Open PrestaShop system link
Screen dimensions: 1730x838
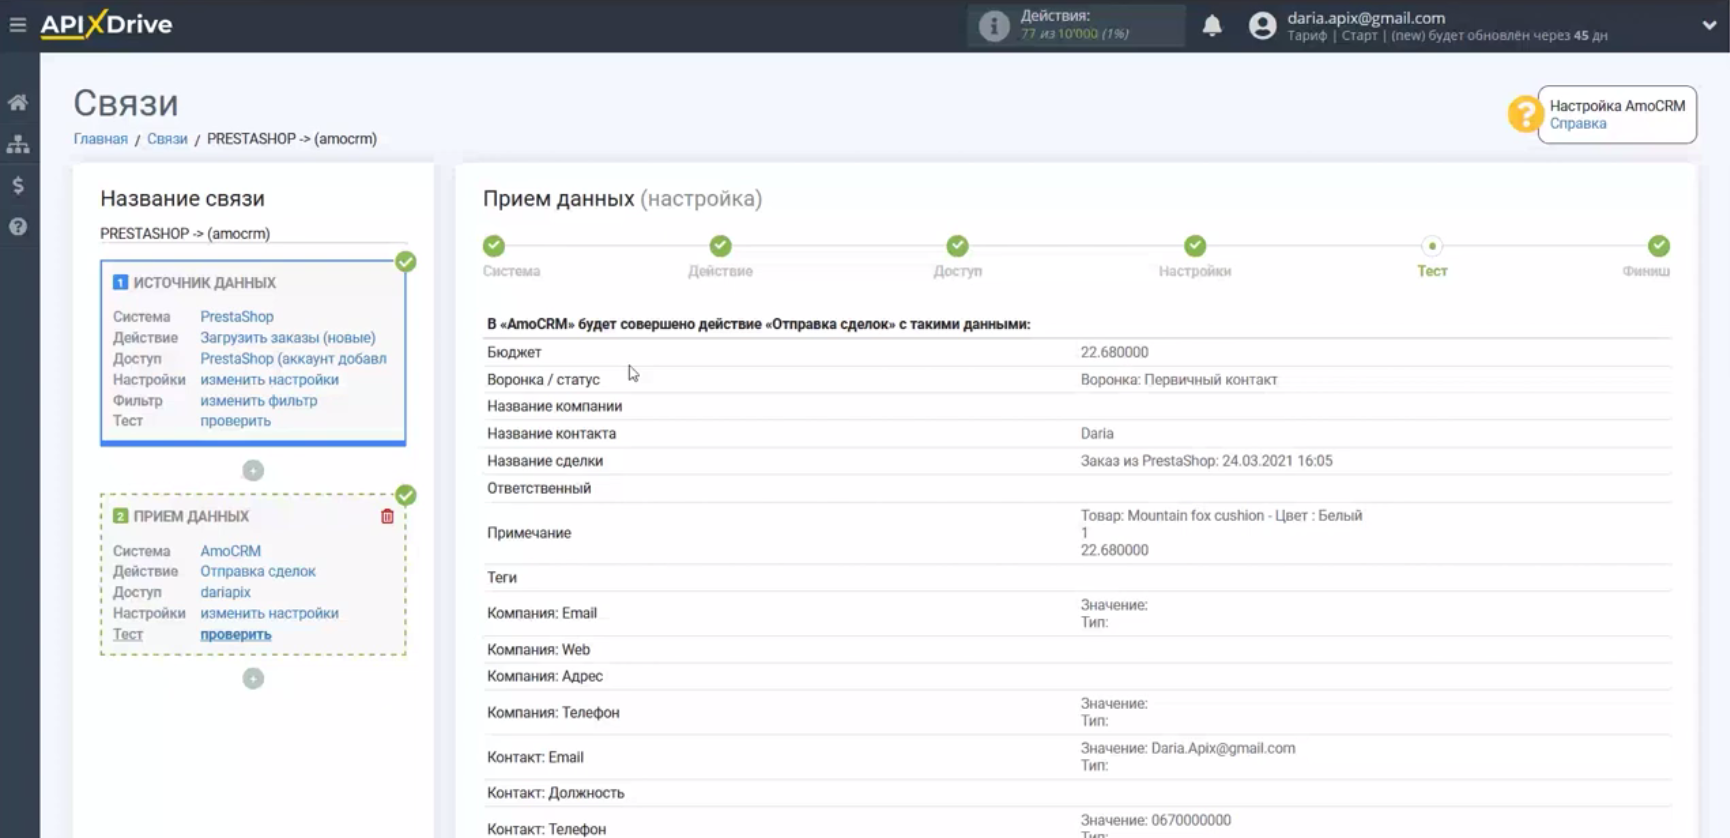[237, 317]
